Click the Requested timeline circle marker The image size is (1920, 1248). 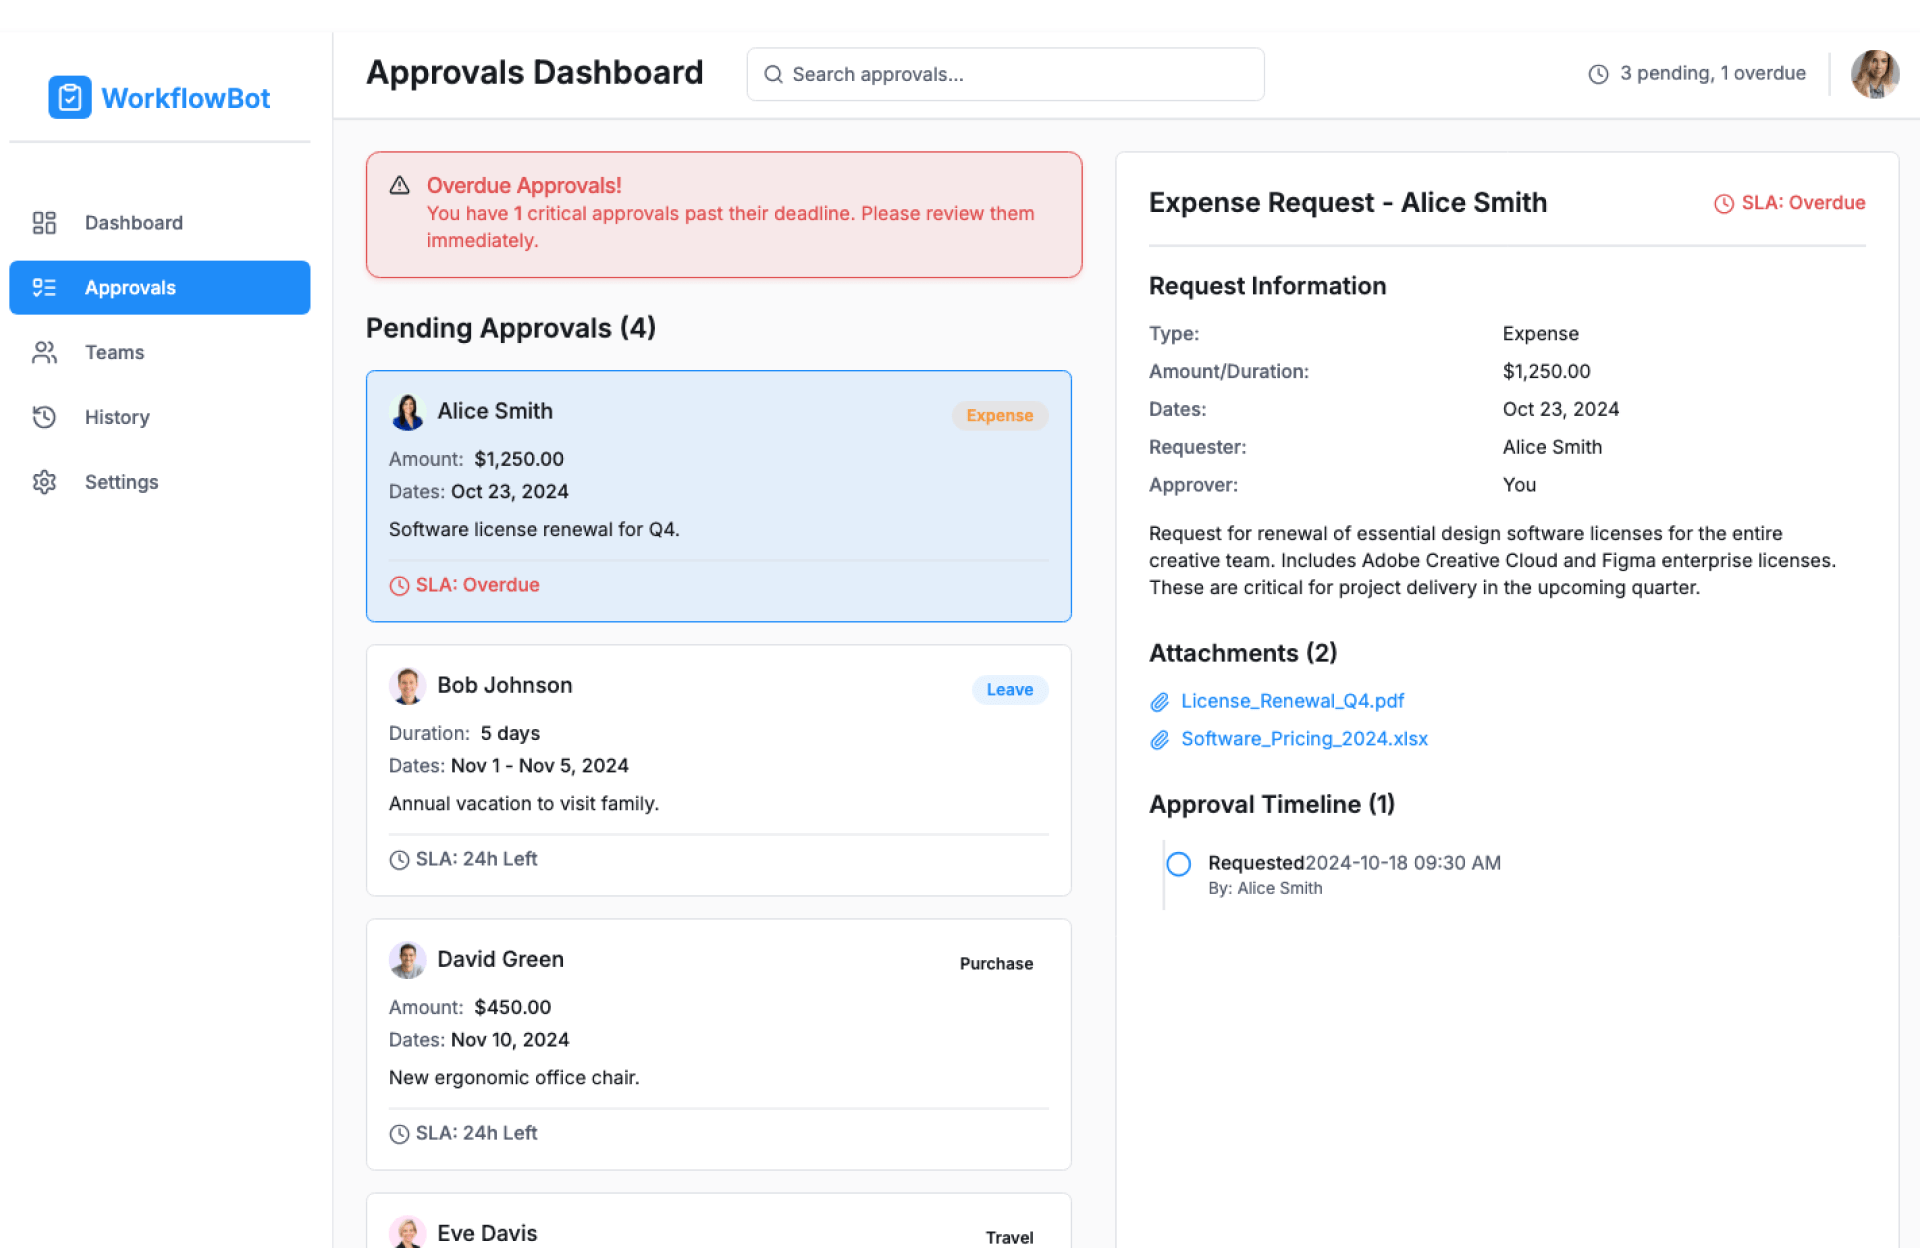1179,864
